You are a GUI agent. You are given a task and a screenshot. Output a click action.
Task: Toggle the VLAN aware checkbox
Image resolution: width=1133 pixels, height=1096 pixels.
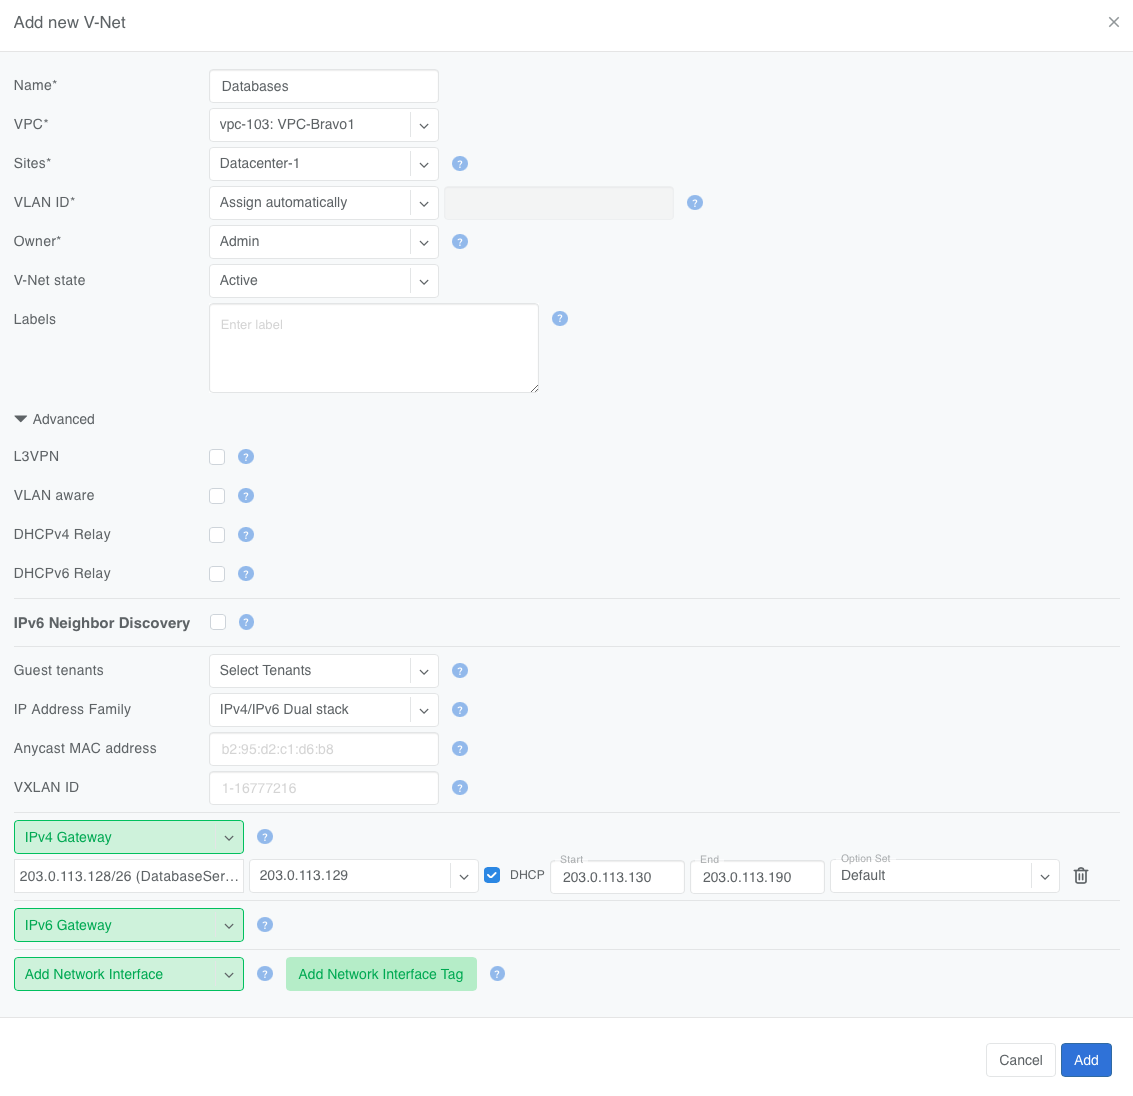click(x=217, y=496)
